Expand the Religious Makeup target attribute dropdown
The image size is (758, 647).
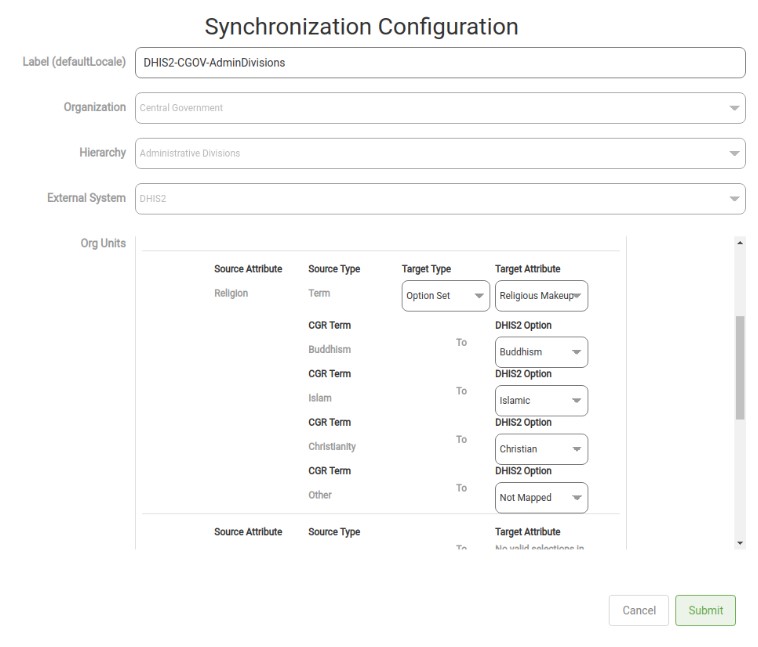(x=541, y=296)
